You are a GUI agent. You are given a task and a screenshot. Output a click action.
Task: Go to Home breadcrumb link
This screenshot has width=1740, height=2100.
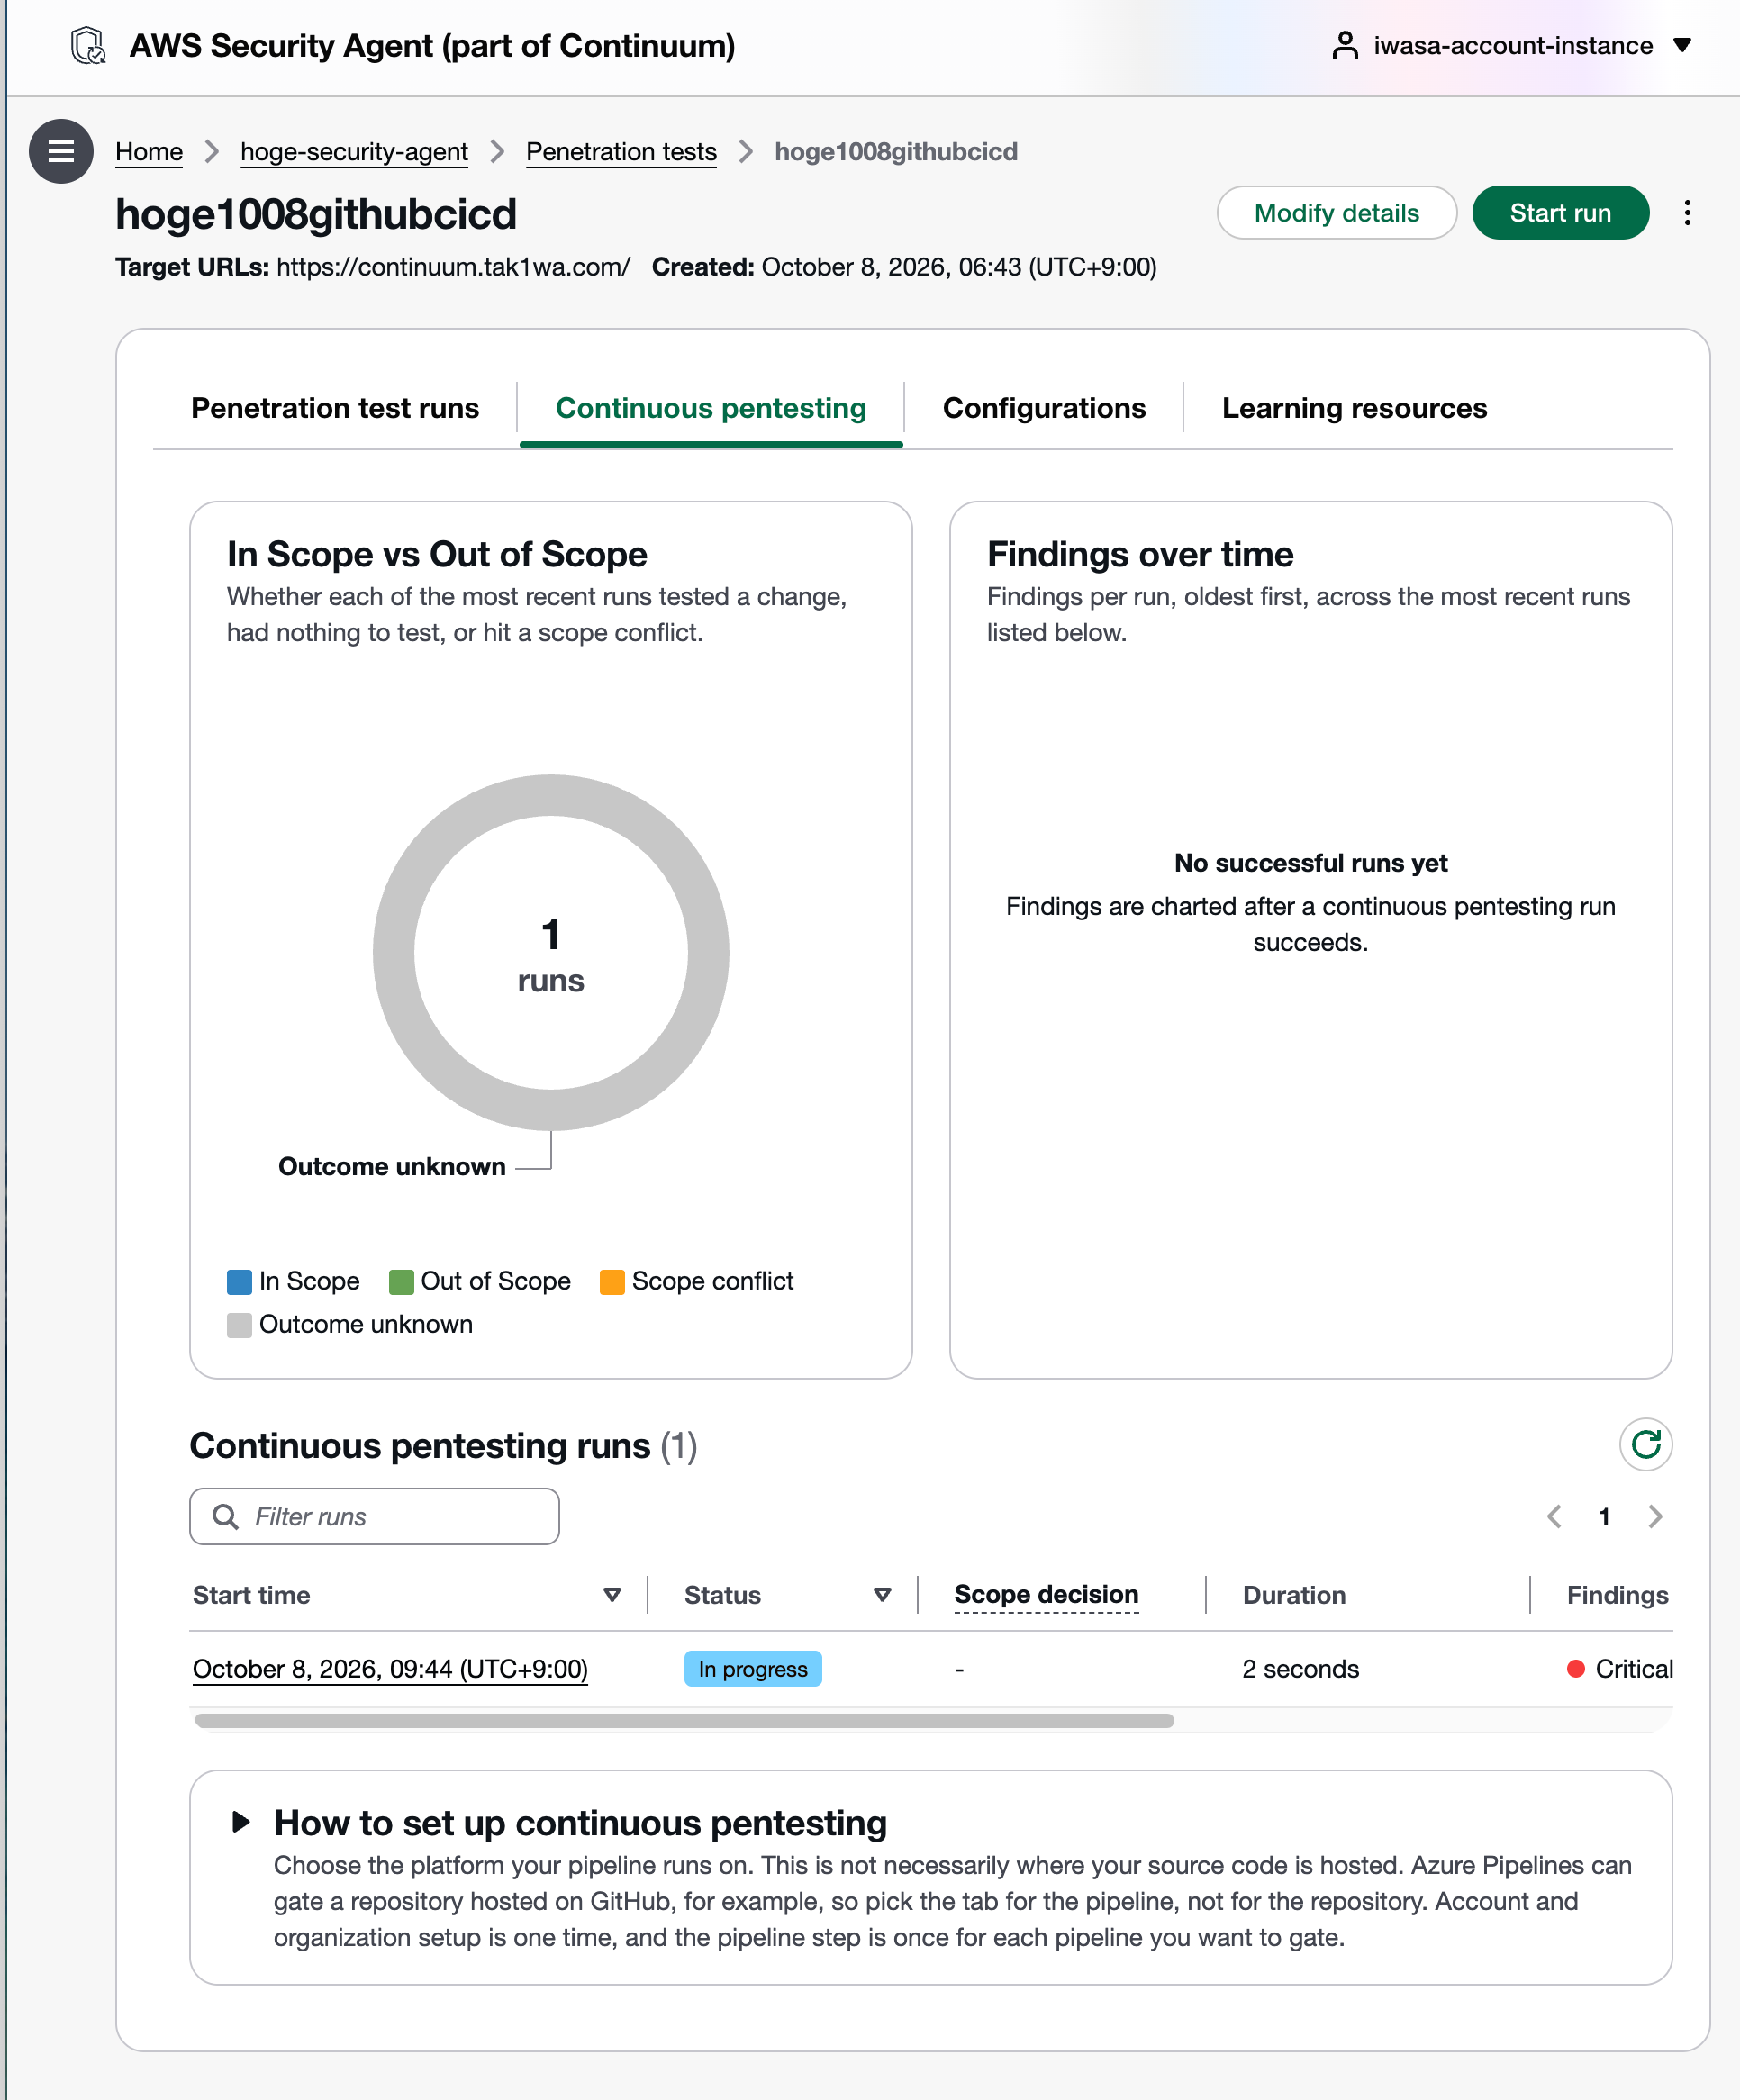pyautogui.click(x=149, y=151)
